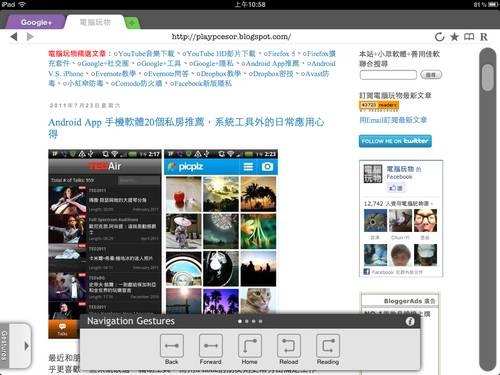Switch to the 電腦玩物 tab
The height and width of the screenshot is (375, 500).
(x=95, y=22)
